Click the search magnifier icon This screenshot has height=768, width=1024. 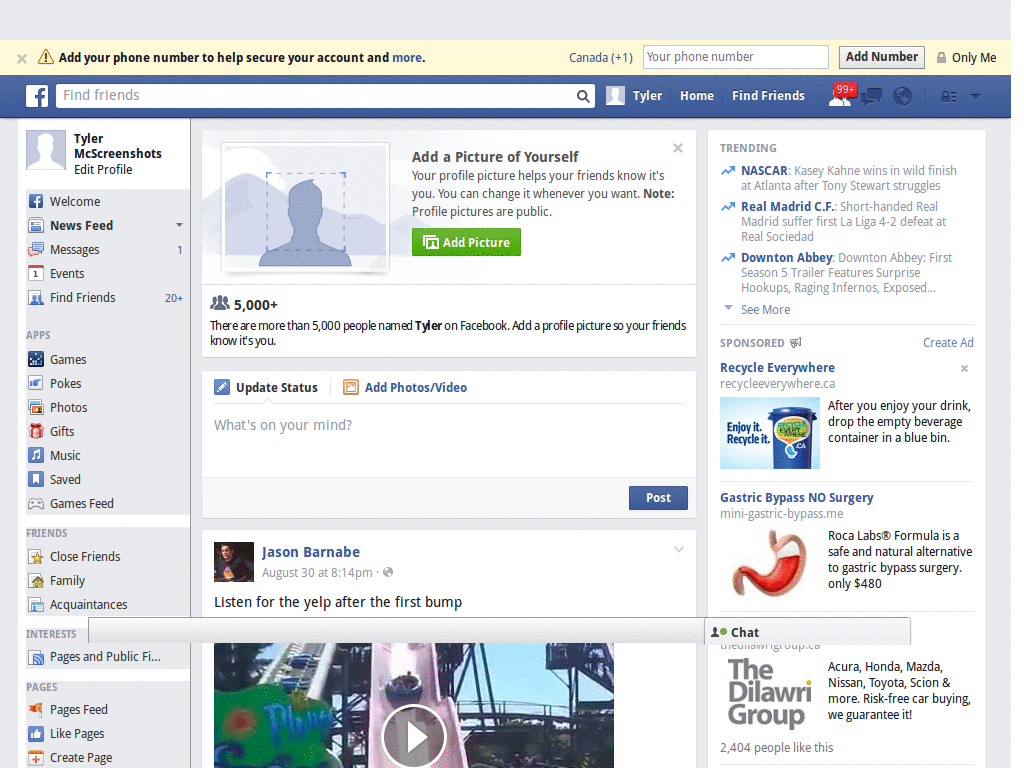point(583,96)
